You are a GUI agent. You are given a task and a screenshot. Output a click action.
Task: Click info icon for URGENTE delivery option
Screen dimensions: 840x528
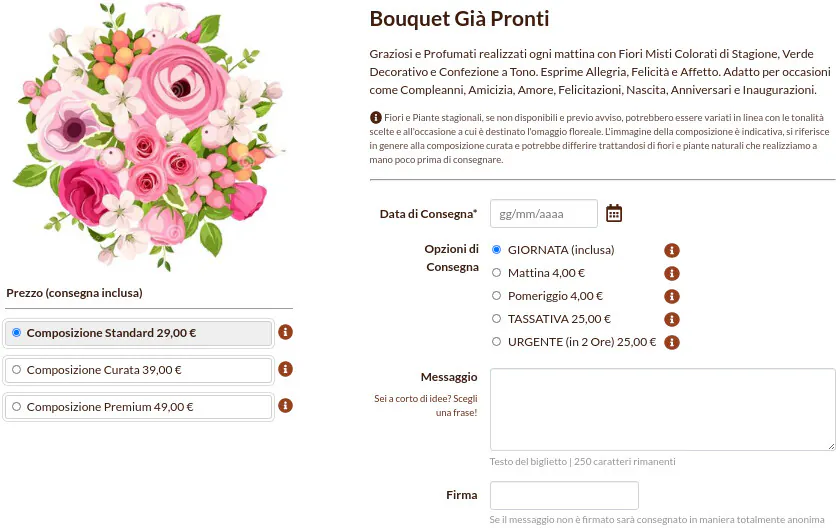tap(672, 342)
